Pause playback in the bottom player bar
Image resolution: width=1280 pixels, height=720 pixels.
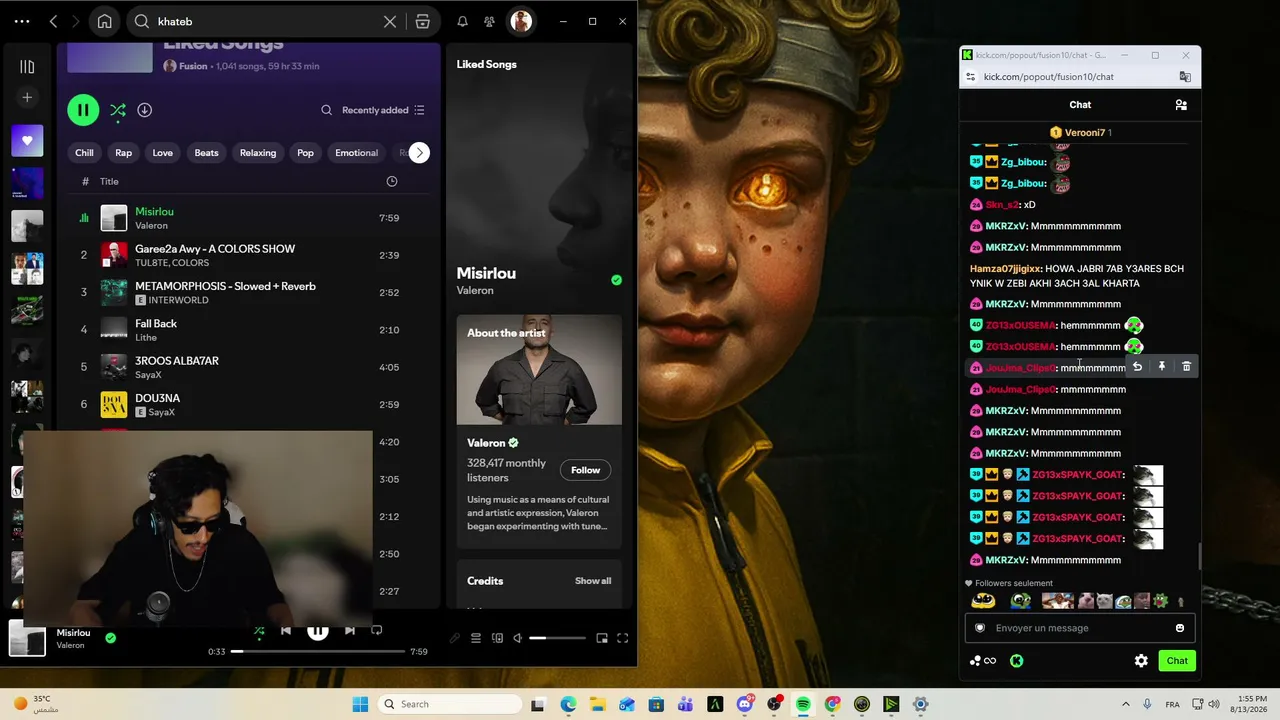(317, 631)
